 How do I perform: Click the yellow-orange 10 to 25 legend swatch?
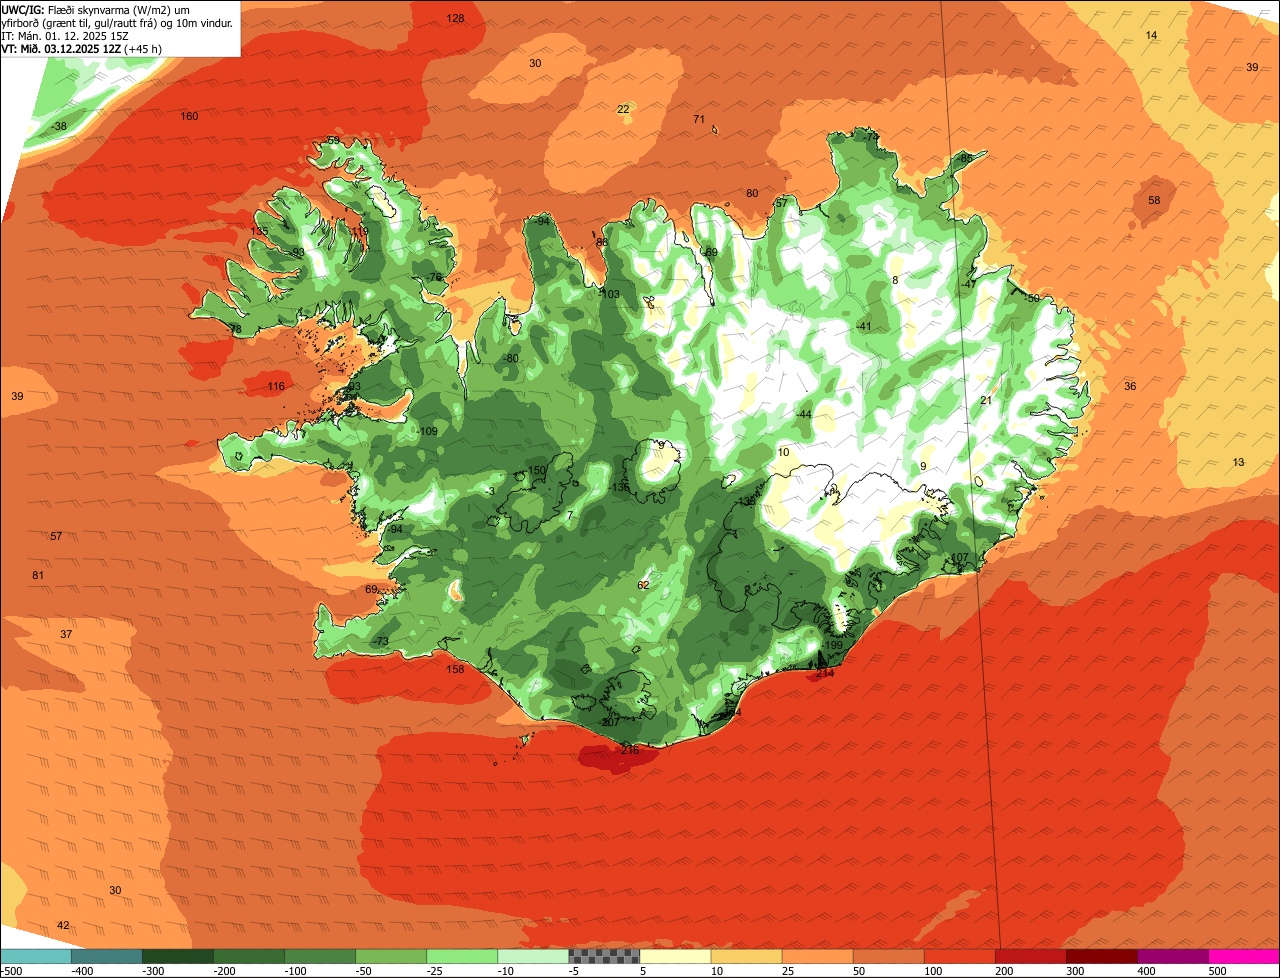[746, 957]
